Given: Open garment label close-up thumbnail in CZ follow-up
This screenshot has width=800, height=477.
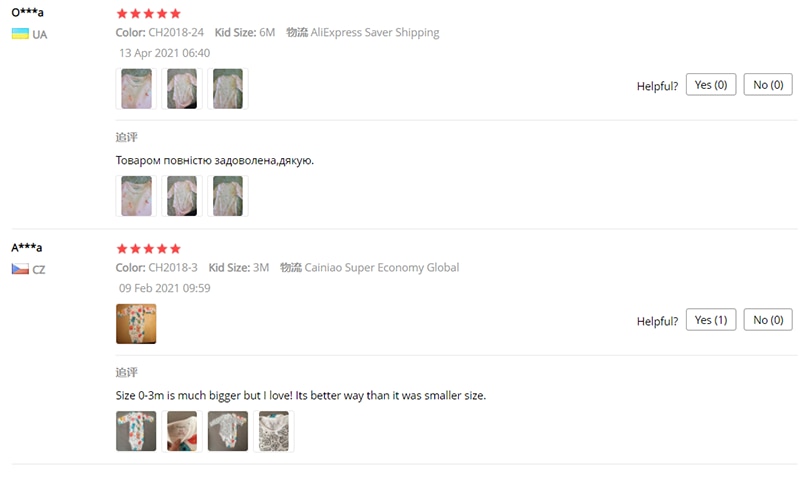Looking at the screenshot, I should point(182,431).
